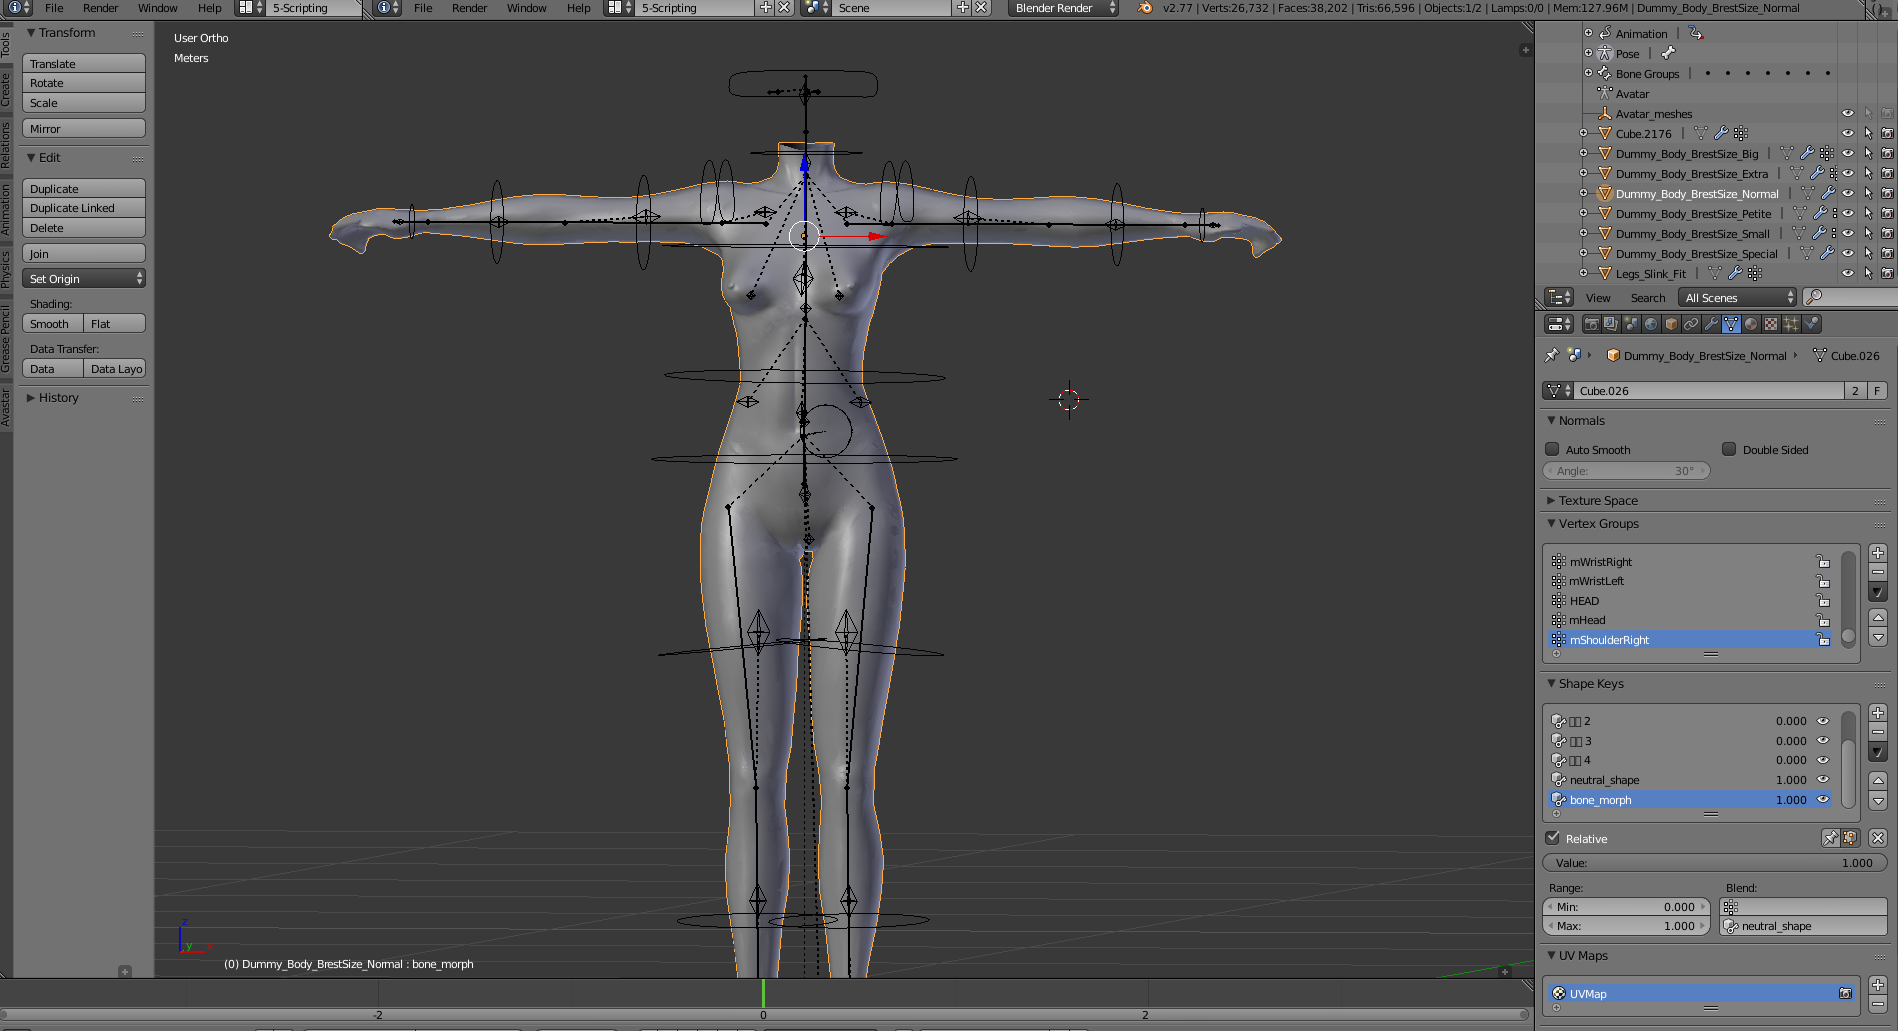Toggle lock on mWristRight vertex group
1898x1031 pixels.
[1823, 562]
